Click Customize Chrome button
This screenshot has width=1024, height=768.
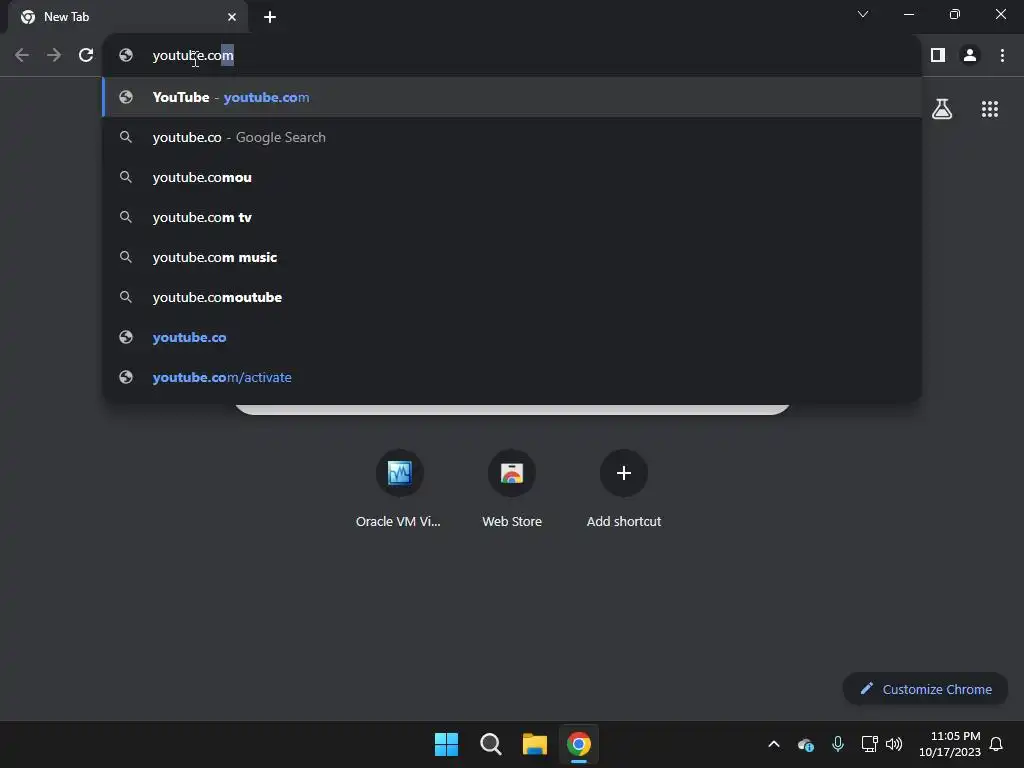point(925,689)
